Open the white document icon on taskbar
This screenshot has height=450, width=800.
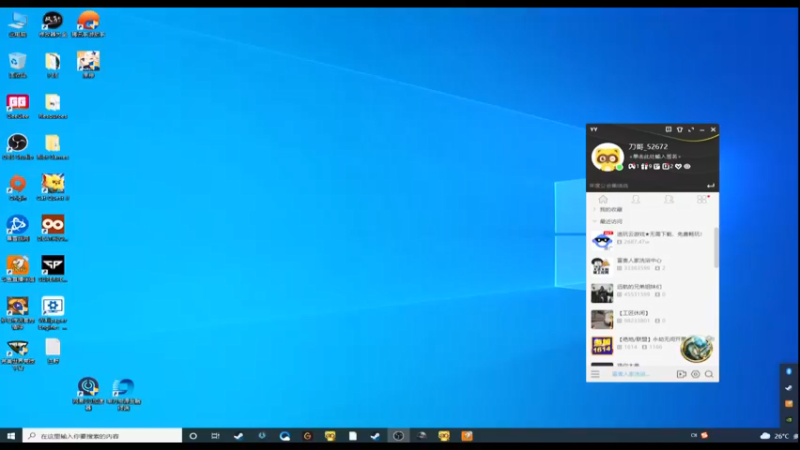click(353, 436)
